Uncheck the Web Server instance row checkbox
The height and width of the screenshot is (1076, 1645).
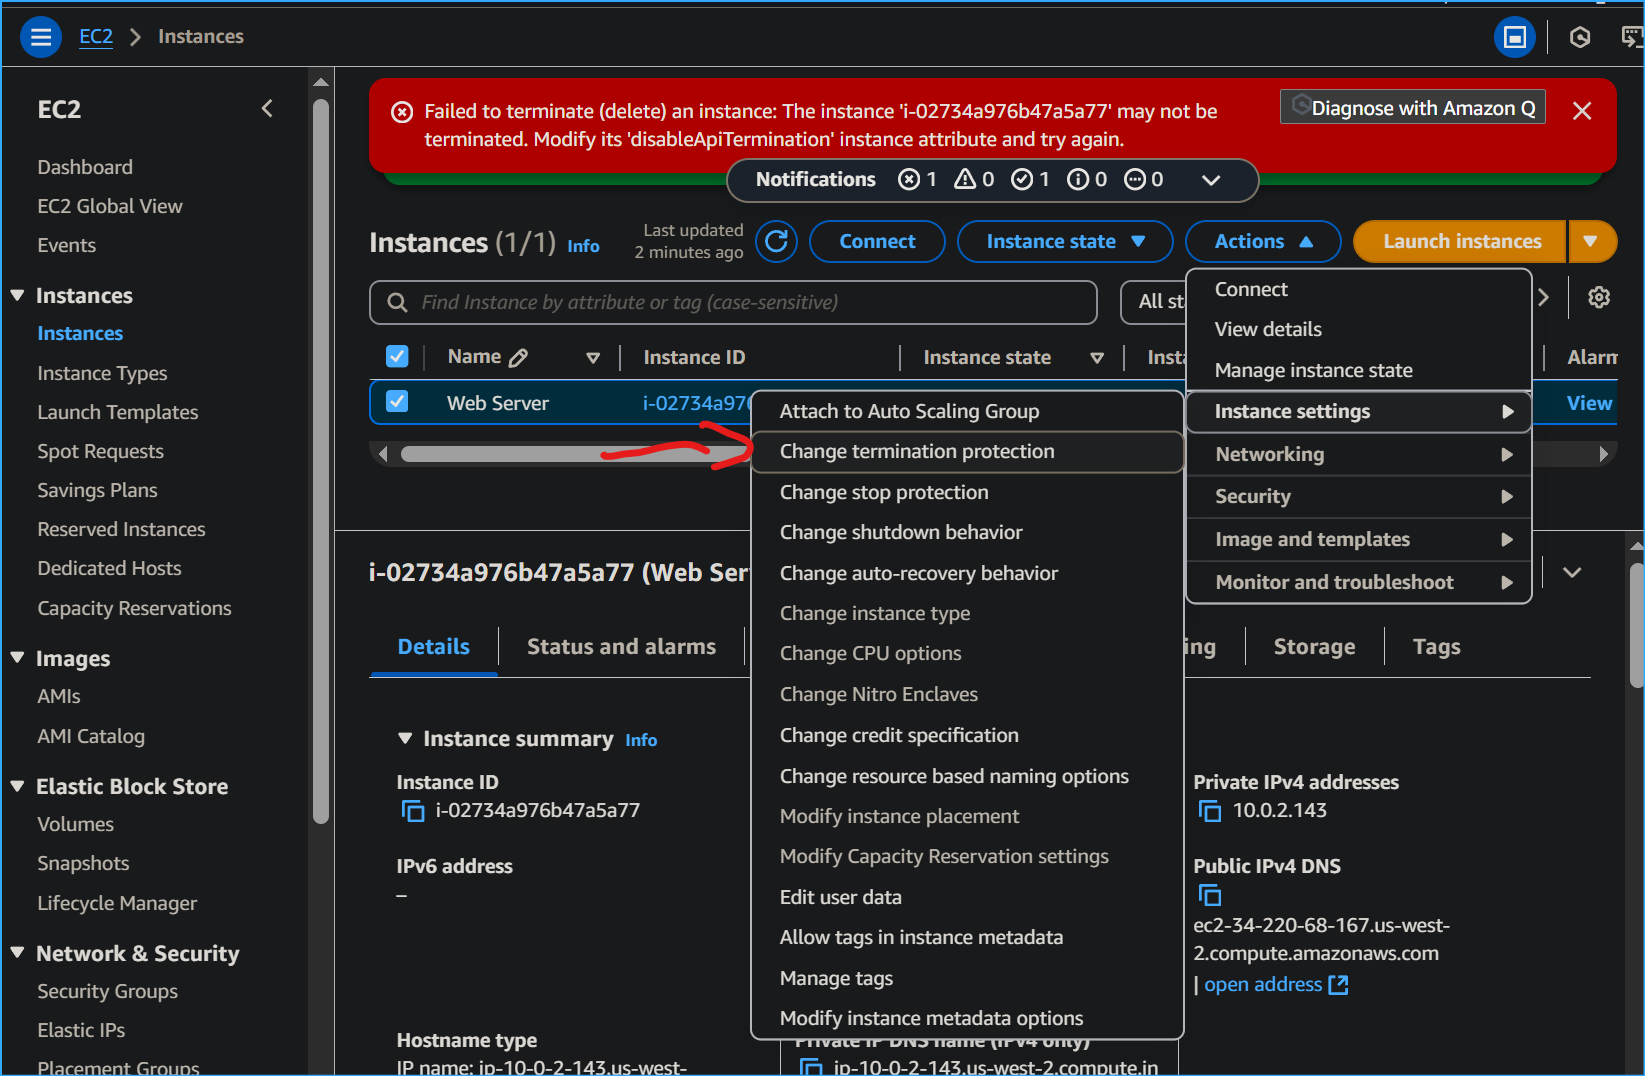397,402
